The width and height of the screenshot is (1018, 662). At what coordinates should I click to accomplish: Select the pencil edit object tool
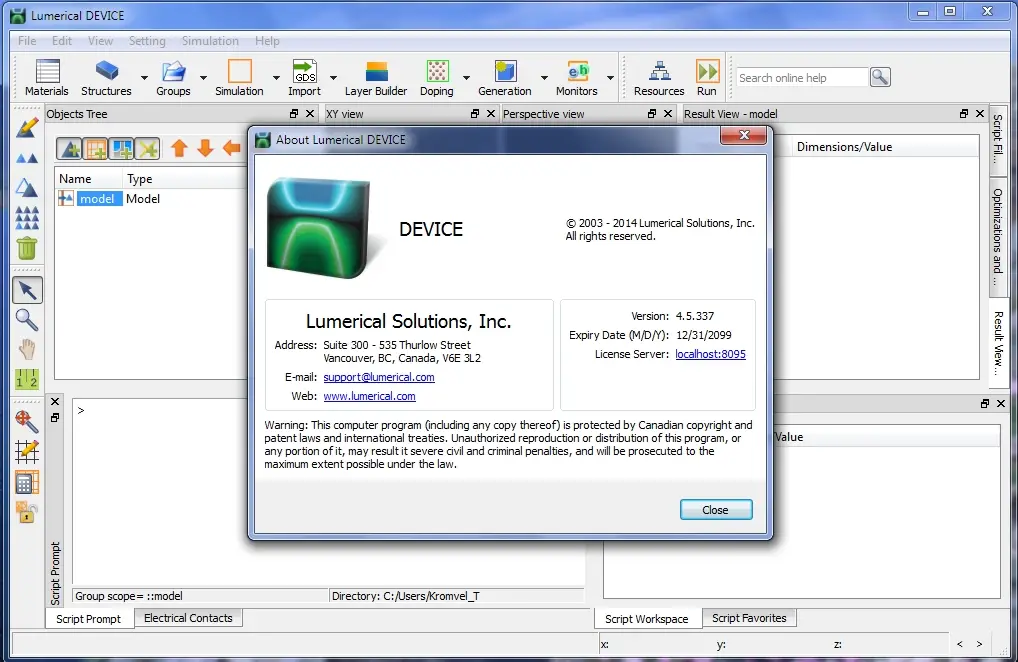point(27,128)
